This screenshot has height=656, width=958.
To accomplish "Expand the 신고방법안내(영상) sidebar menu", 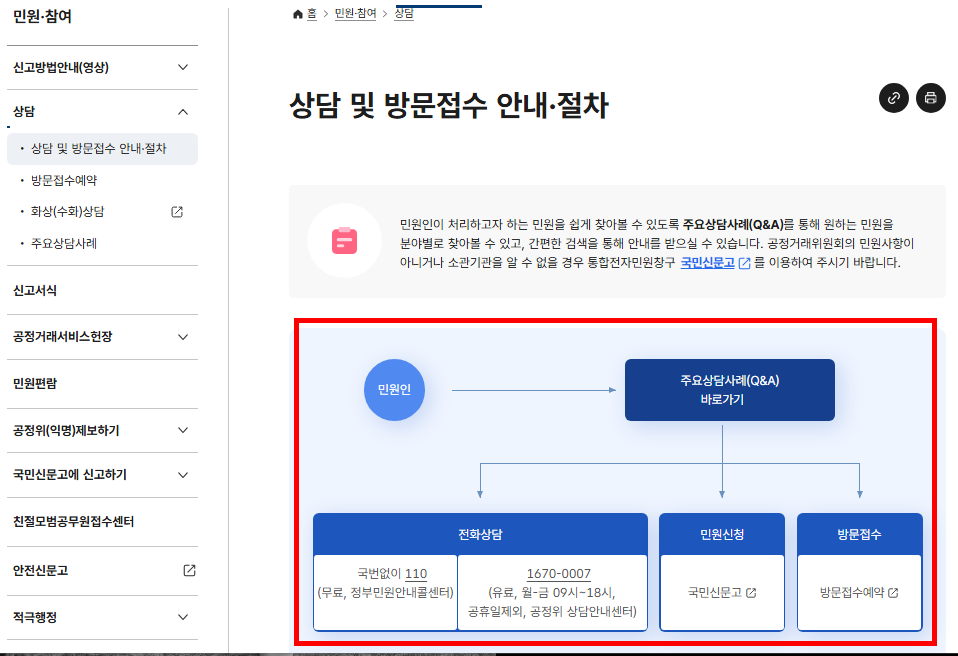I will [x=182, y=67].
